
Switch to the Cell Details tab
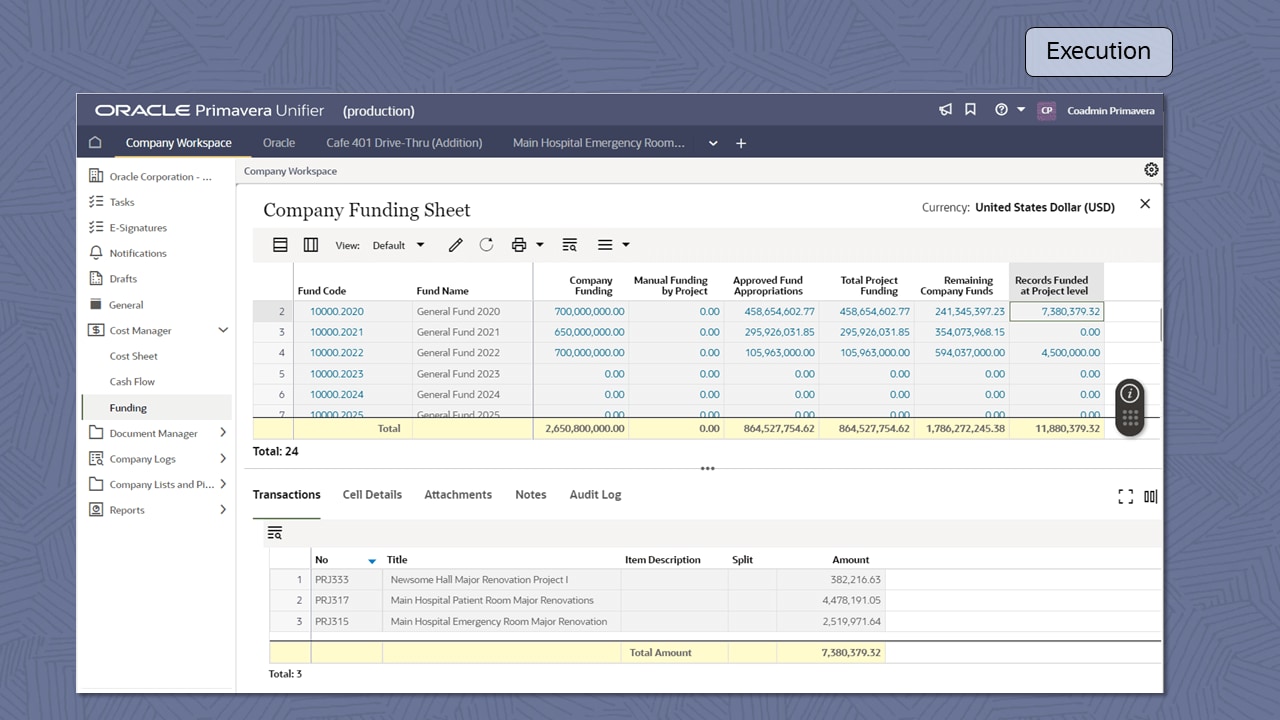tap(372, 495)
